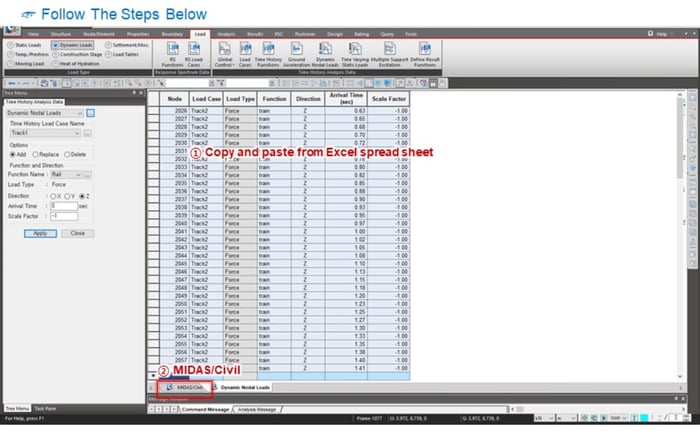Click ellipsis button next to Function Name
This screenshot has height=435, width=700.
[88, 175]
